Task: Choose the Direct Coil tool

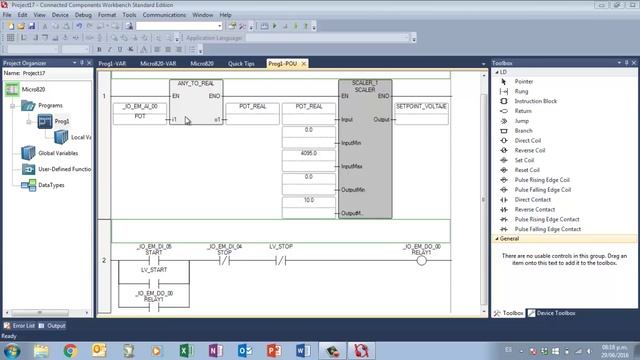Action: pyautogui.click(x=527, y=140)
